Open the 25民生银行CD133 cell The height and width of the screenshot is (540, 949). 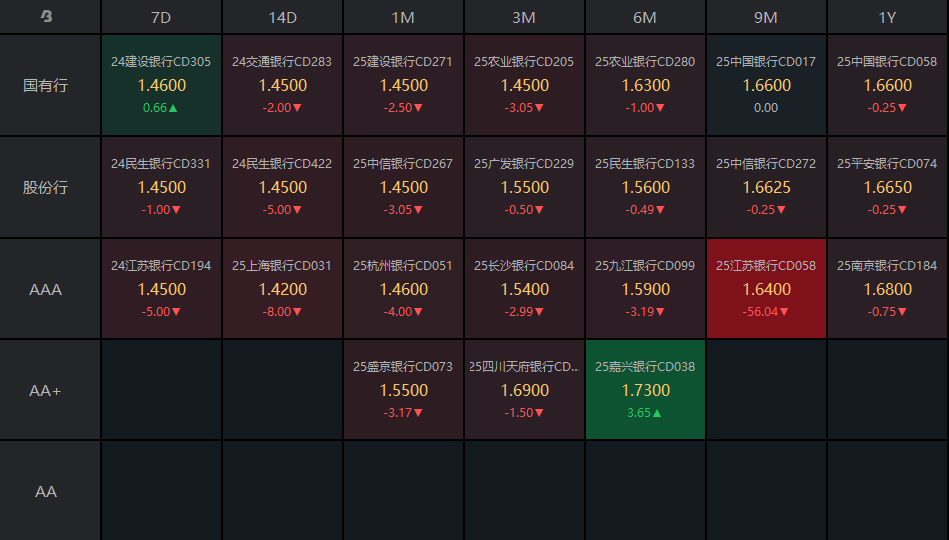645,187
